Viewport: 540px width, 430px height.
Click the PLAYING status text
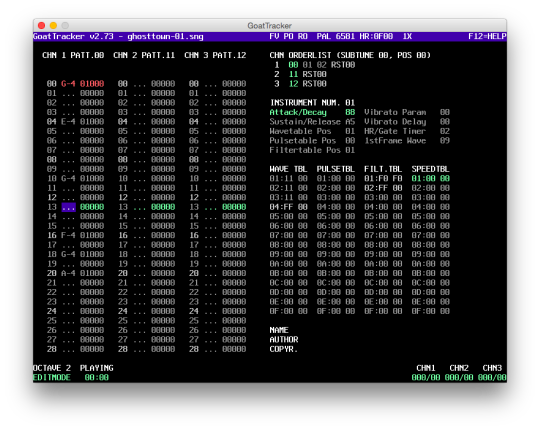coord(97,368)
